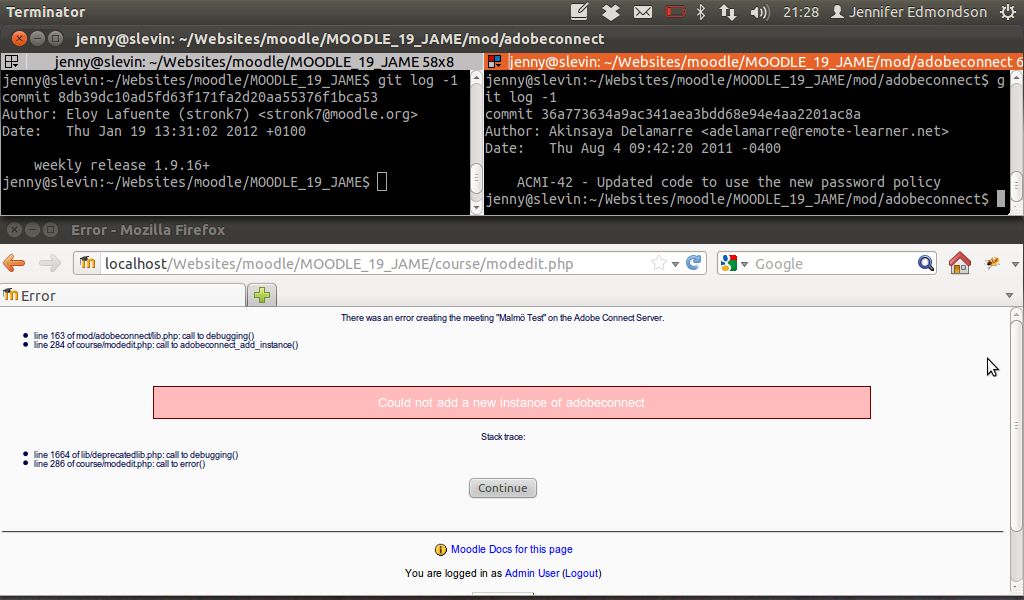The width and height of the screenshot is (1024, 600).
Task: Click "ACMI-42 - Updated code" commit message
Action: [x=729, y=182]
